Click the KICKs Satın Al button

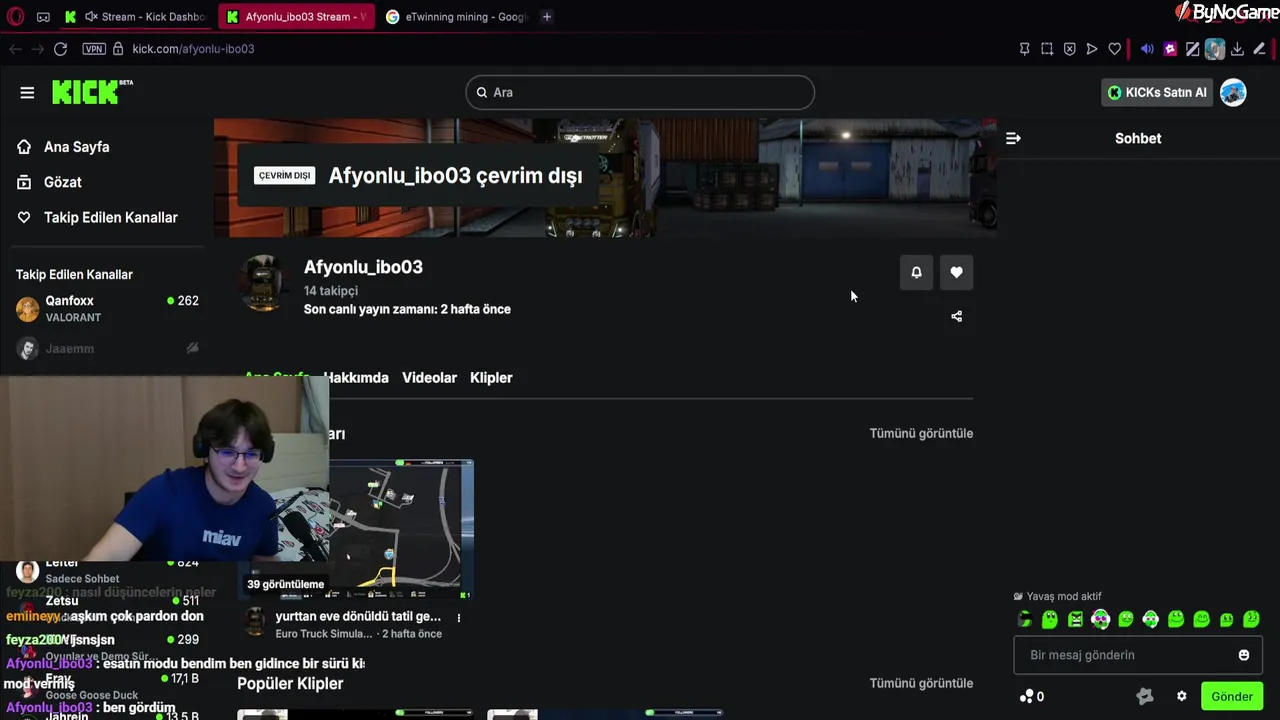coord(1157,92)
